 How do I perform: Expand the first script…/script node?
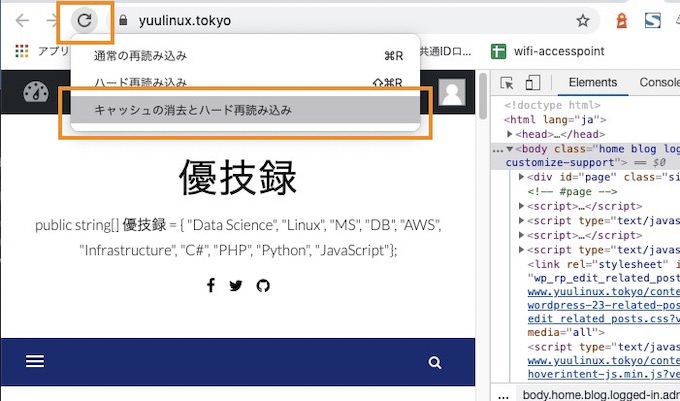[x=522, y=206]
